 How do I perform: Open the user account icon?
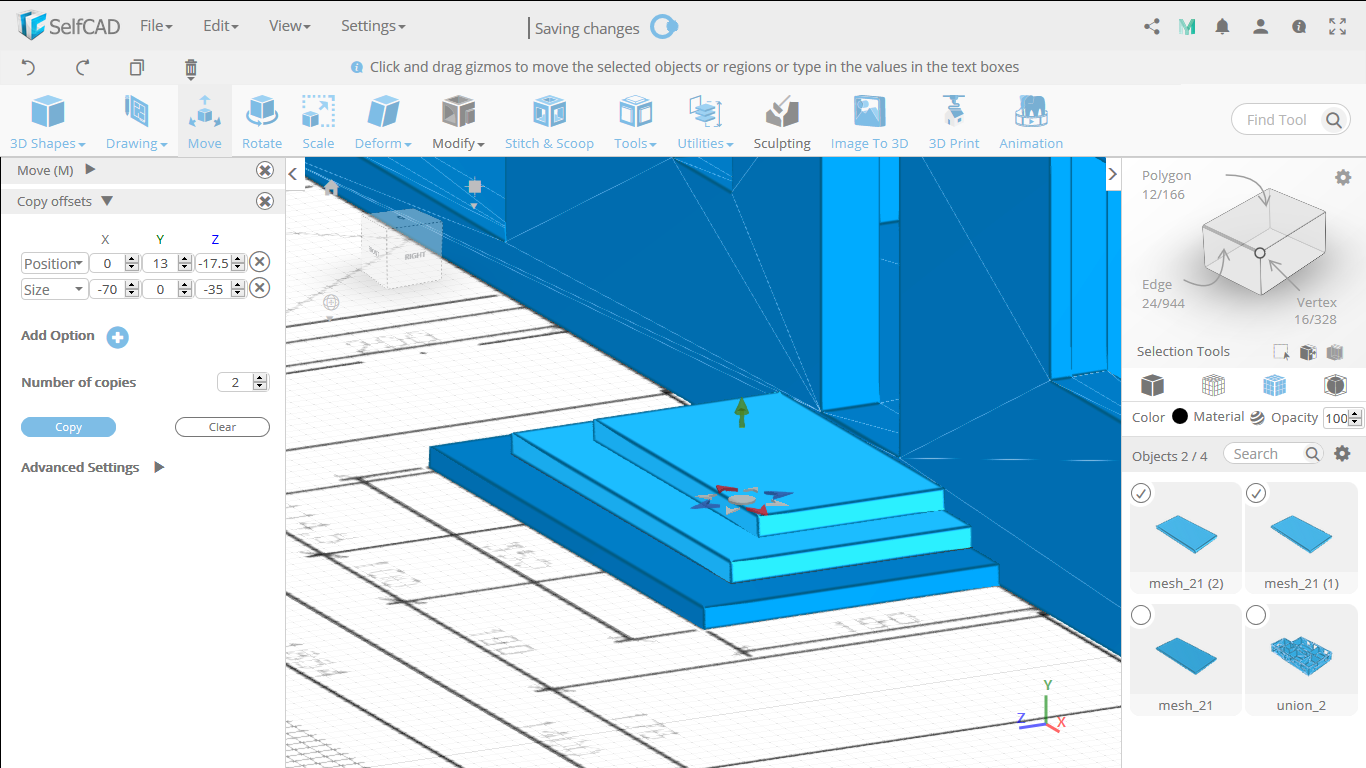(x=1261, y=27)
